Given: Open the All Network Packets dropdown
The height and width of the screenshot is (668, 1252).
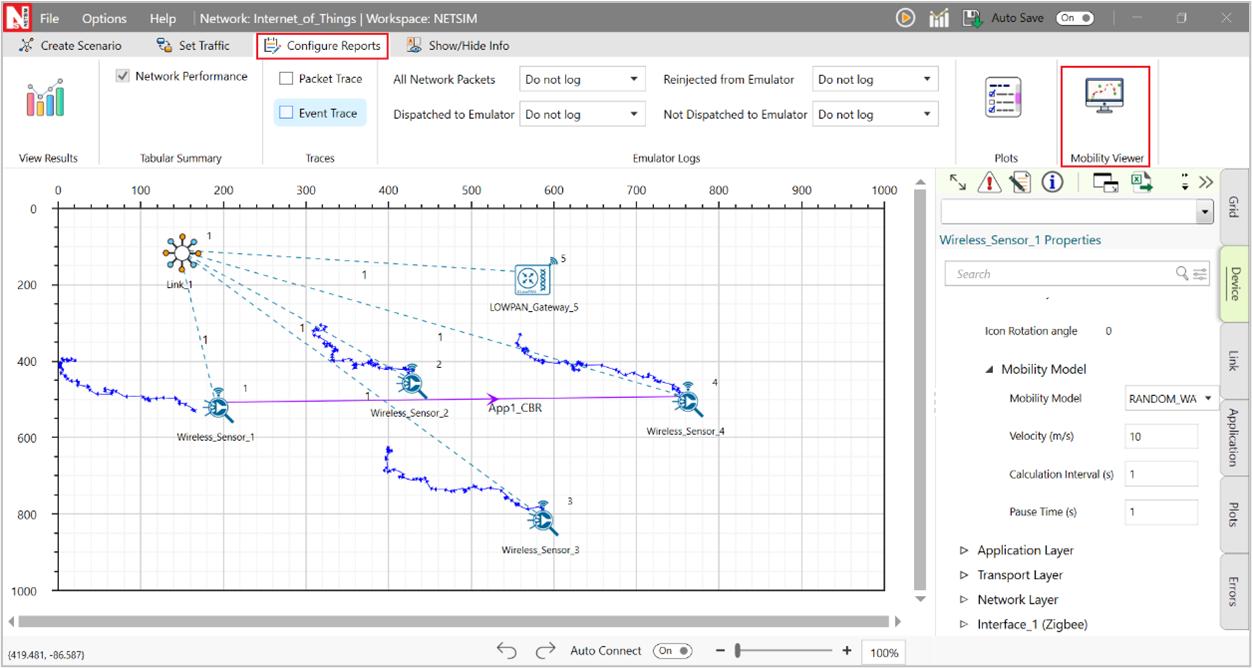Looking at the screenshot, I should pyautogui.click(x=582, y=80).
